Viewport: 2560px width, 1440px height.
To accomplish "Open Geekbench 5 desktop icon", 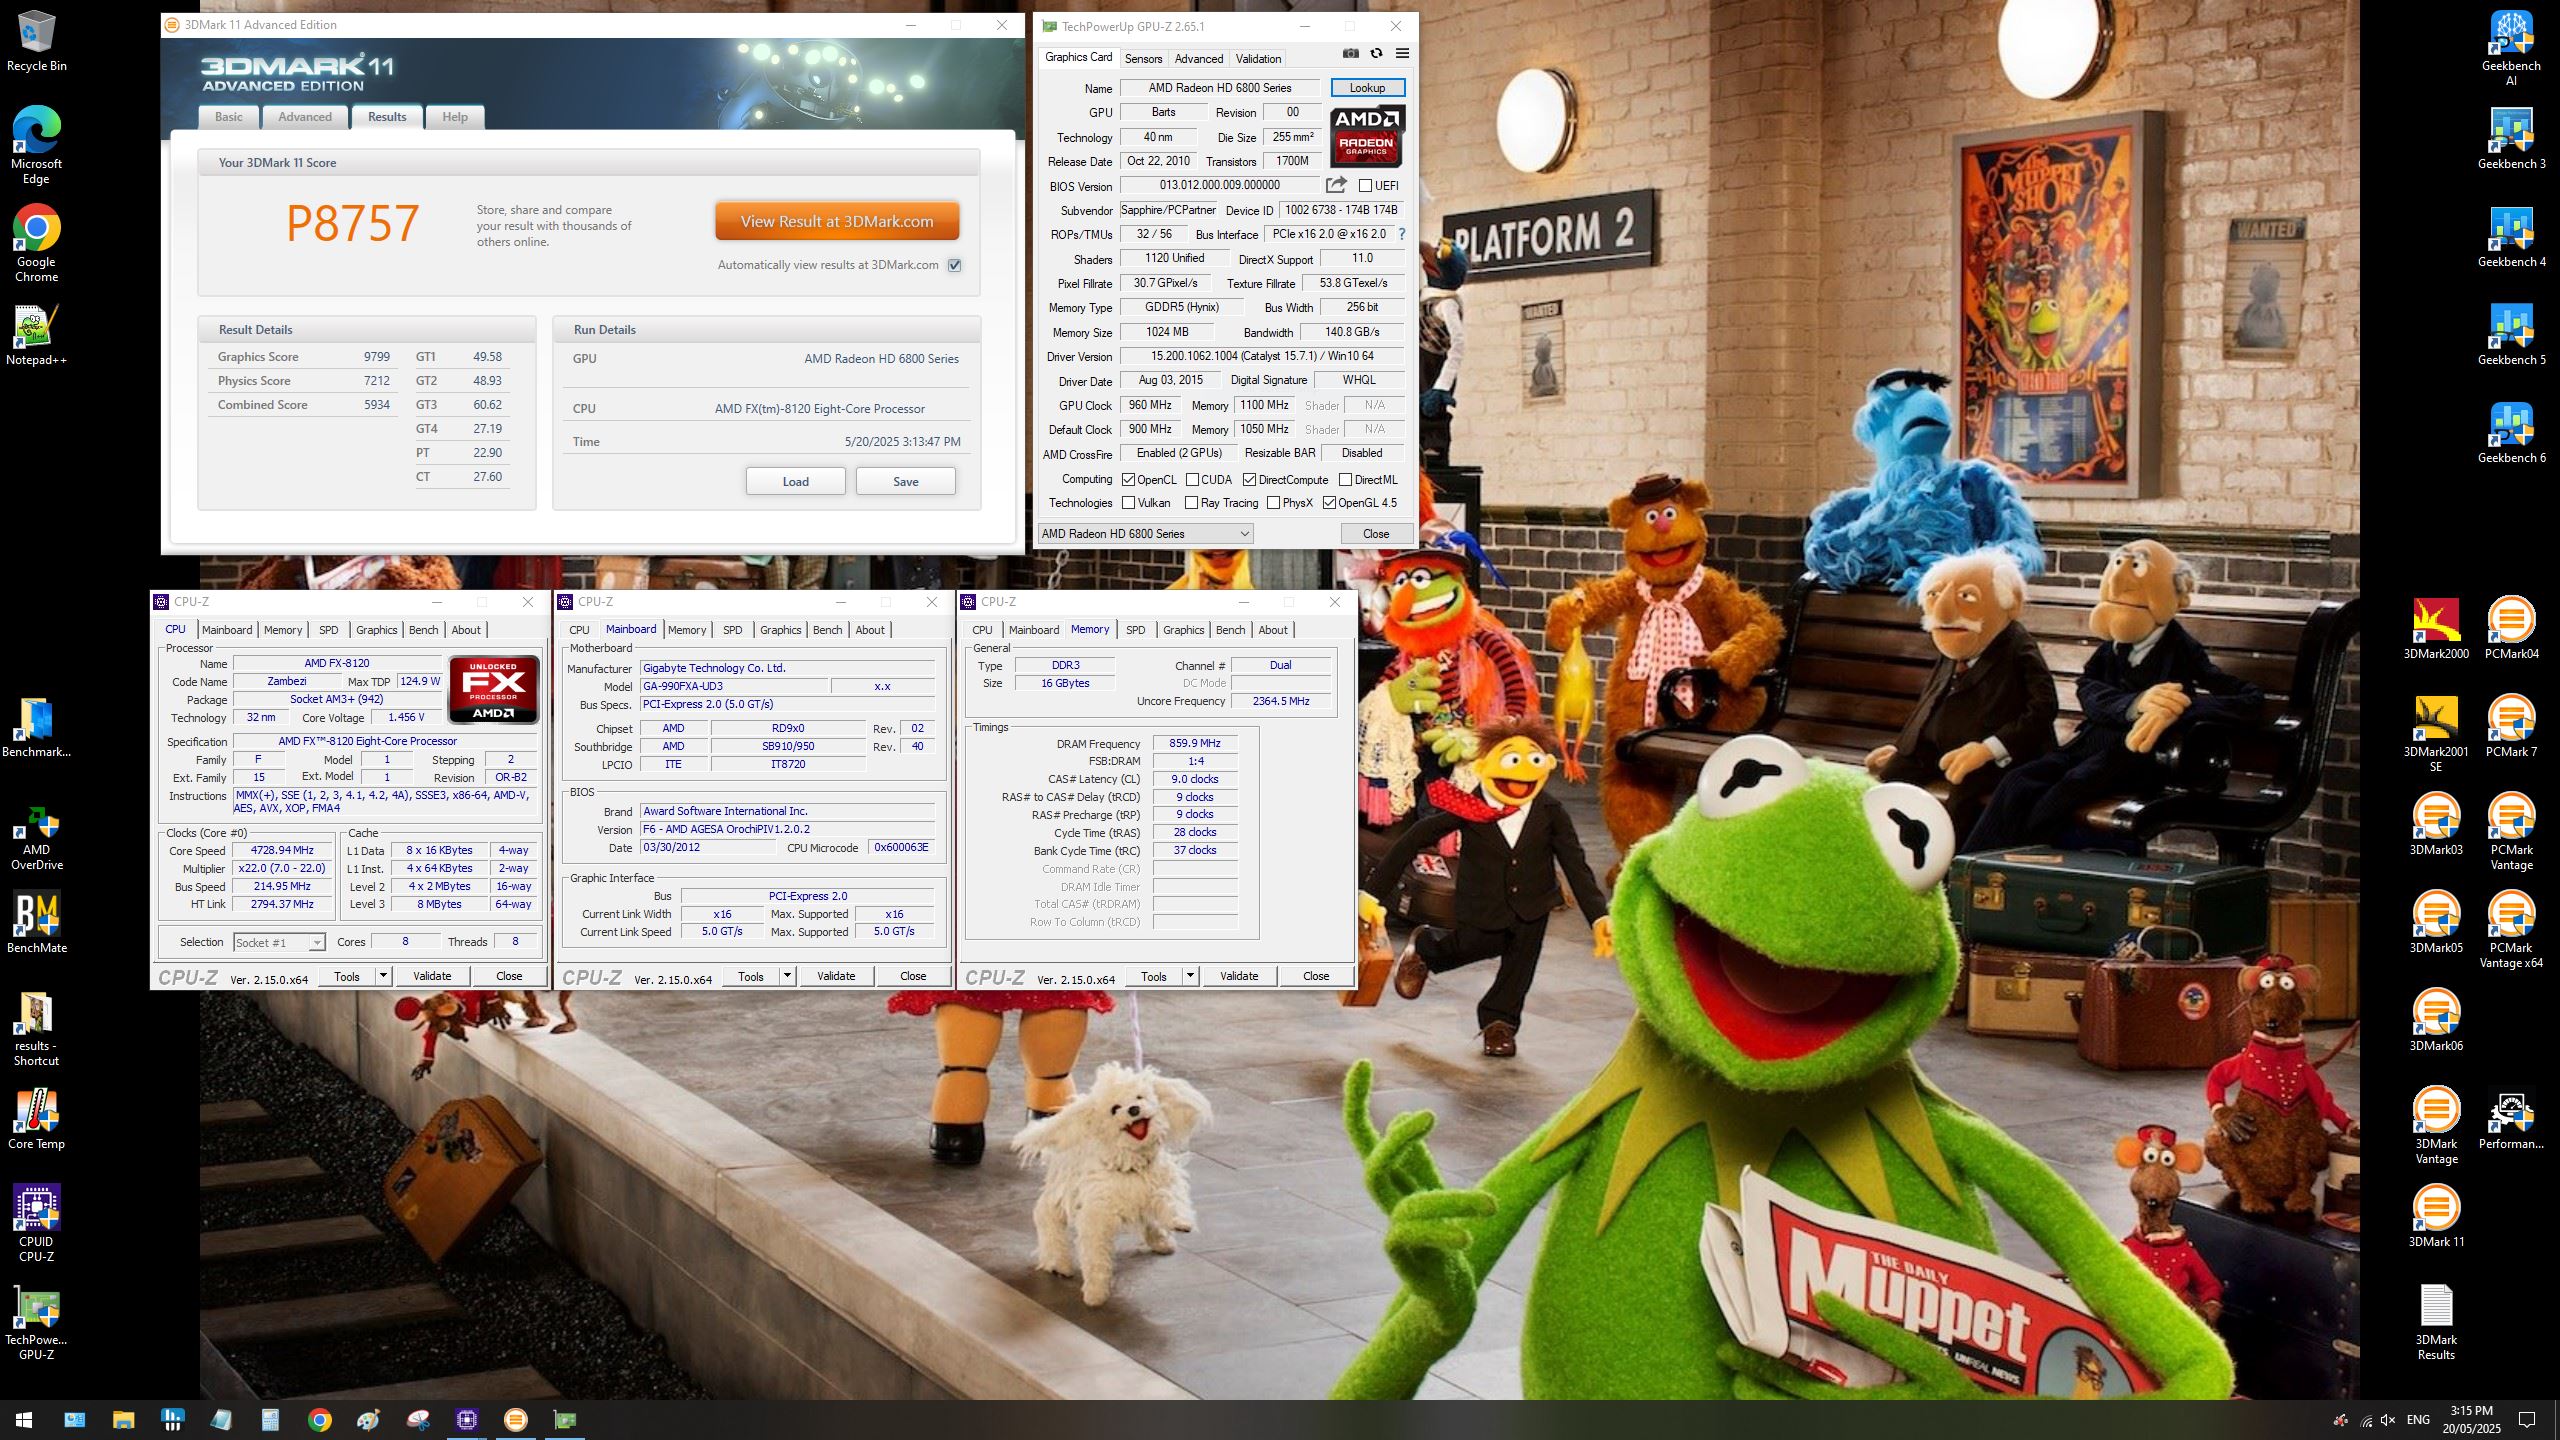I will (2510, 335).
